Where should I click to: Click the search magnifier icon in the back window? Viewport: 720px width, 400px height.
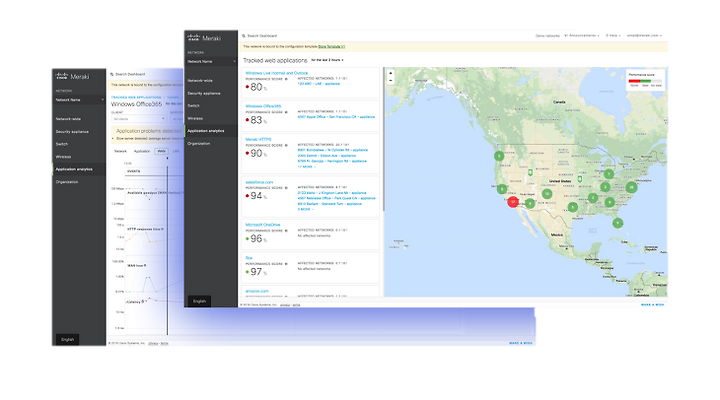pyautogui.click(x=112, y=74)
